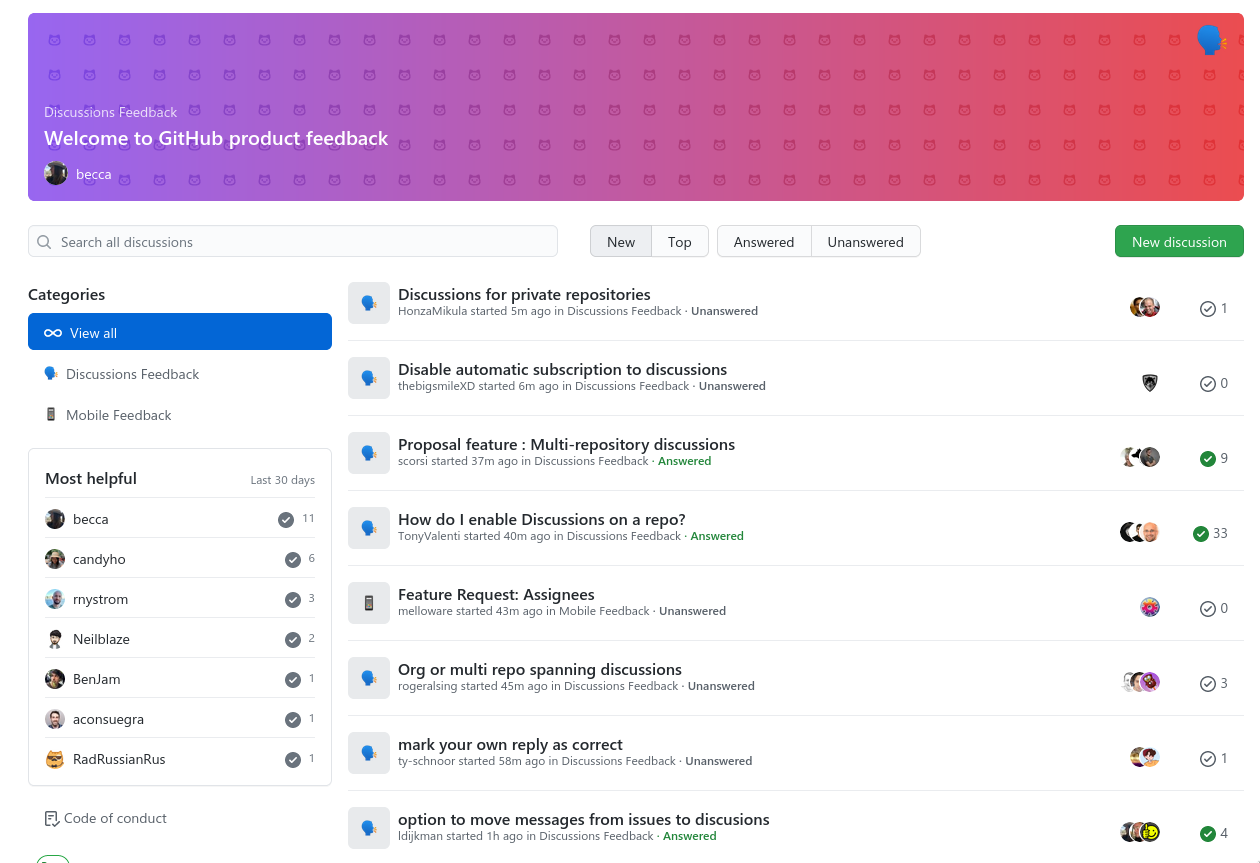The image size is (1260, 863).
Task: Click Code of conduct document icon
Action: point(52,819)
